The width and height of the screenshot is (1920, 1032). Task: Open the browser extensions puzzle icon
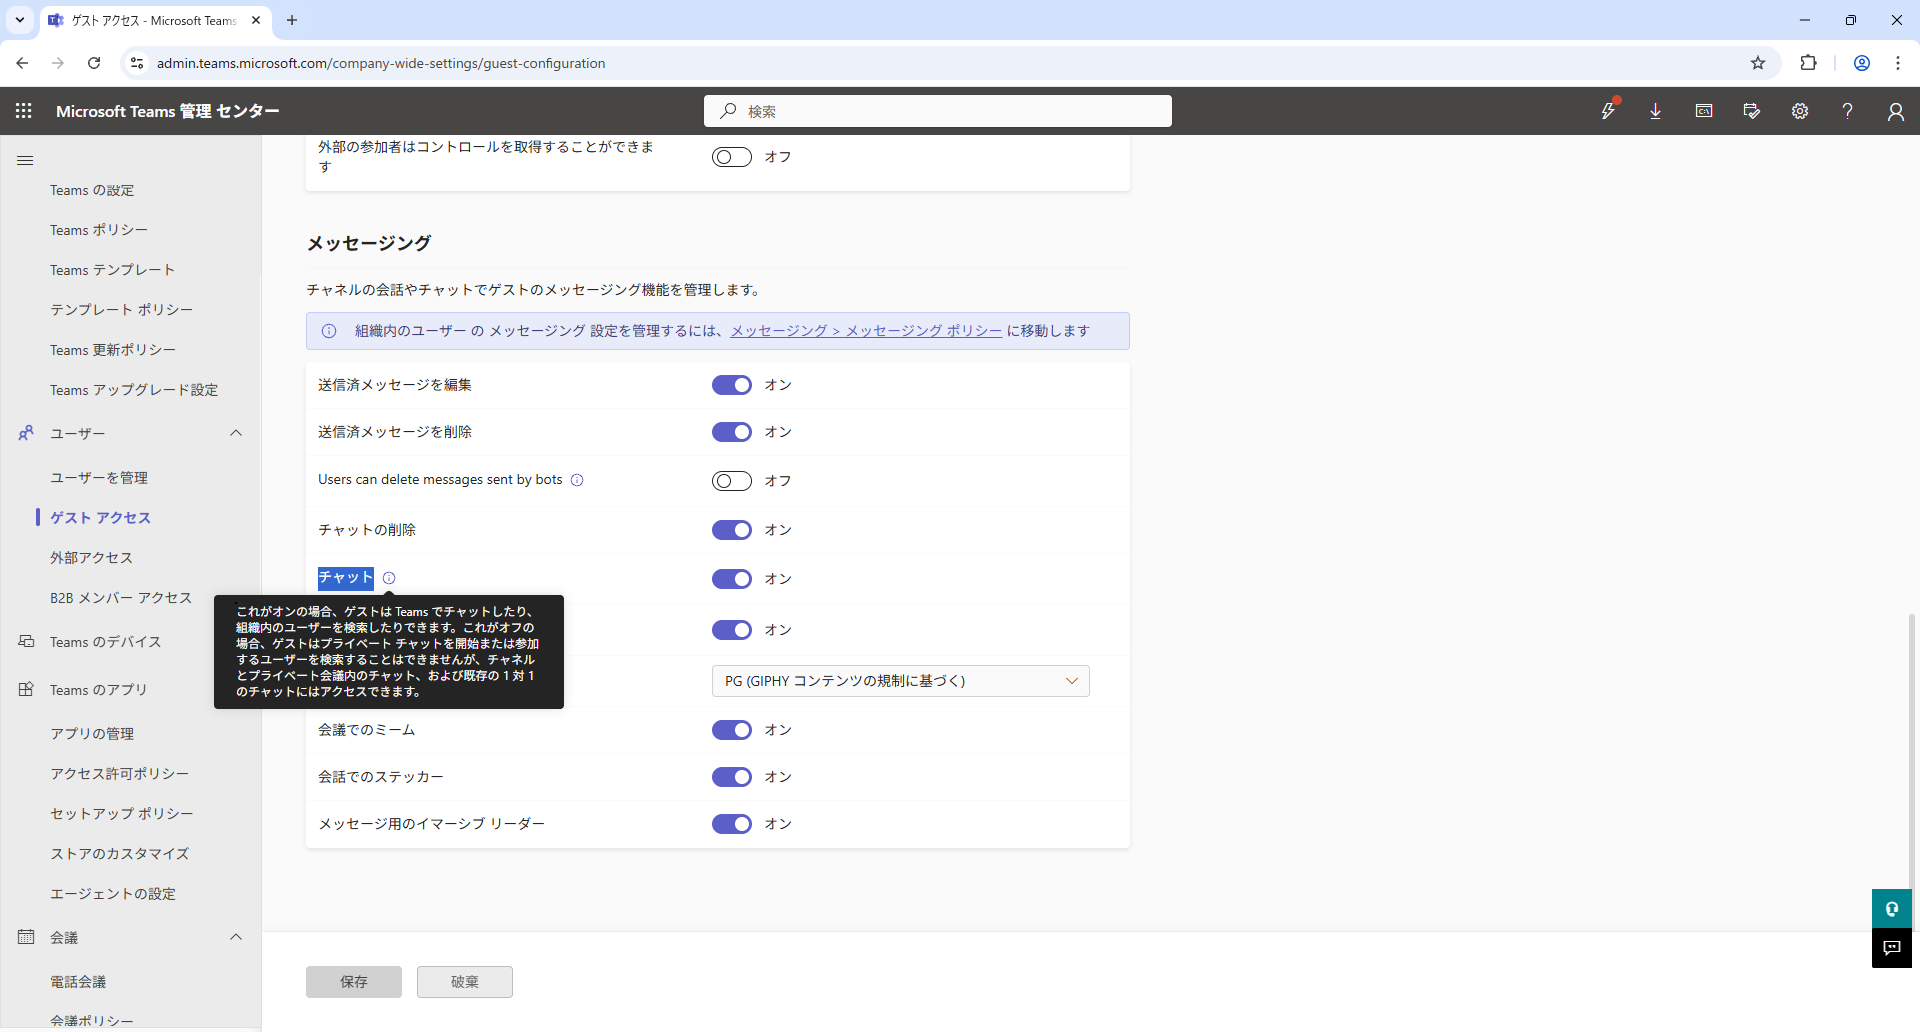pos(1808,63)
